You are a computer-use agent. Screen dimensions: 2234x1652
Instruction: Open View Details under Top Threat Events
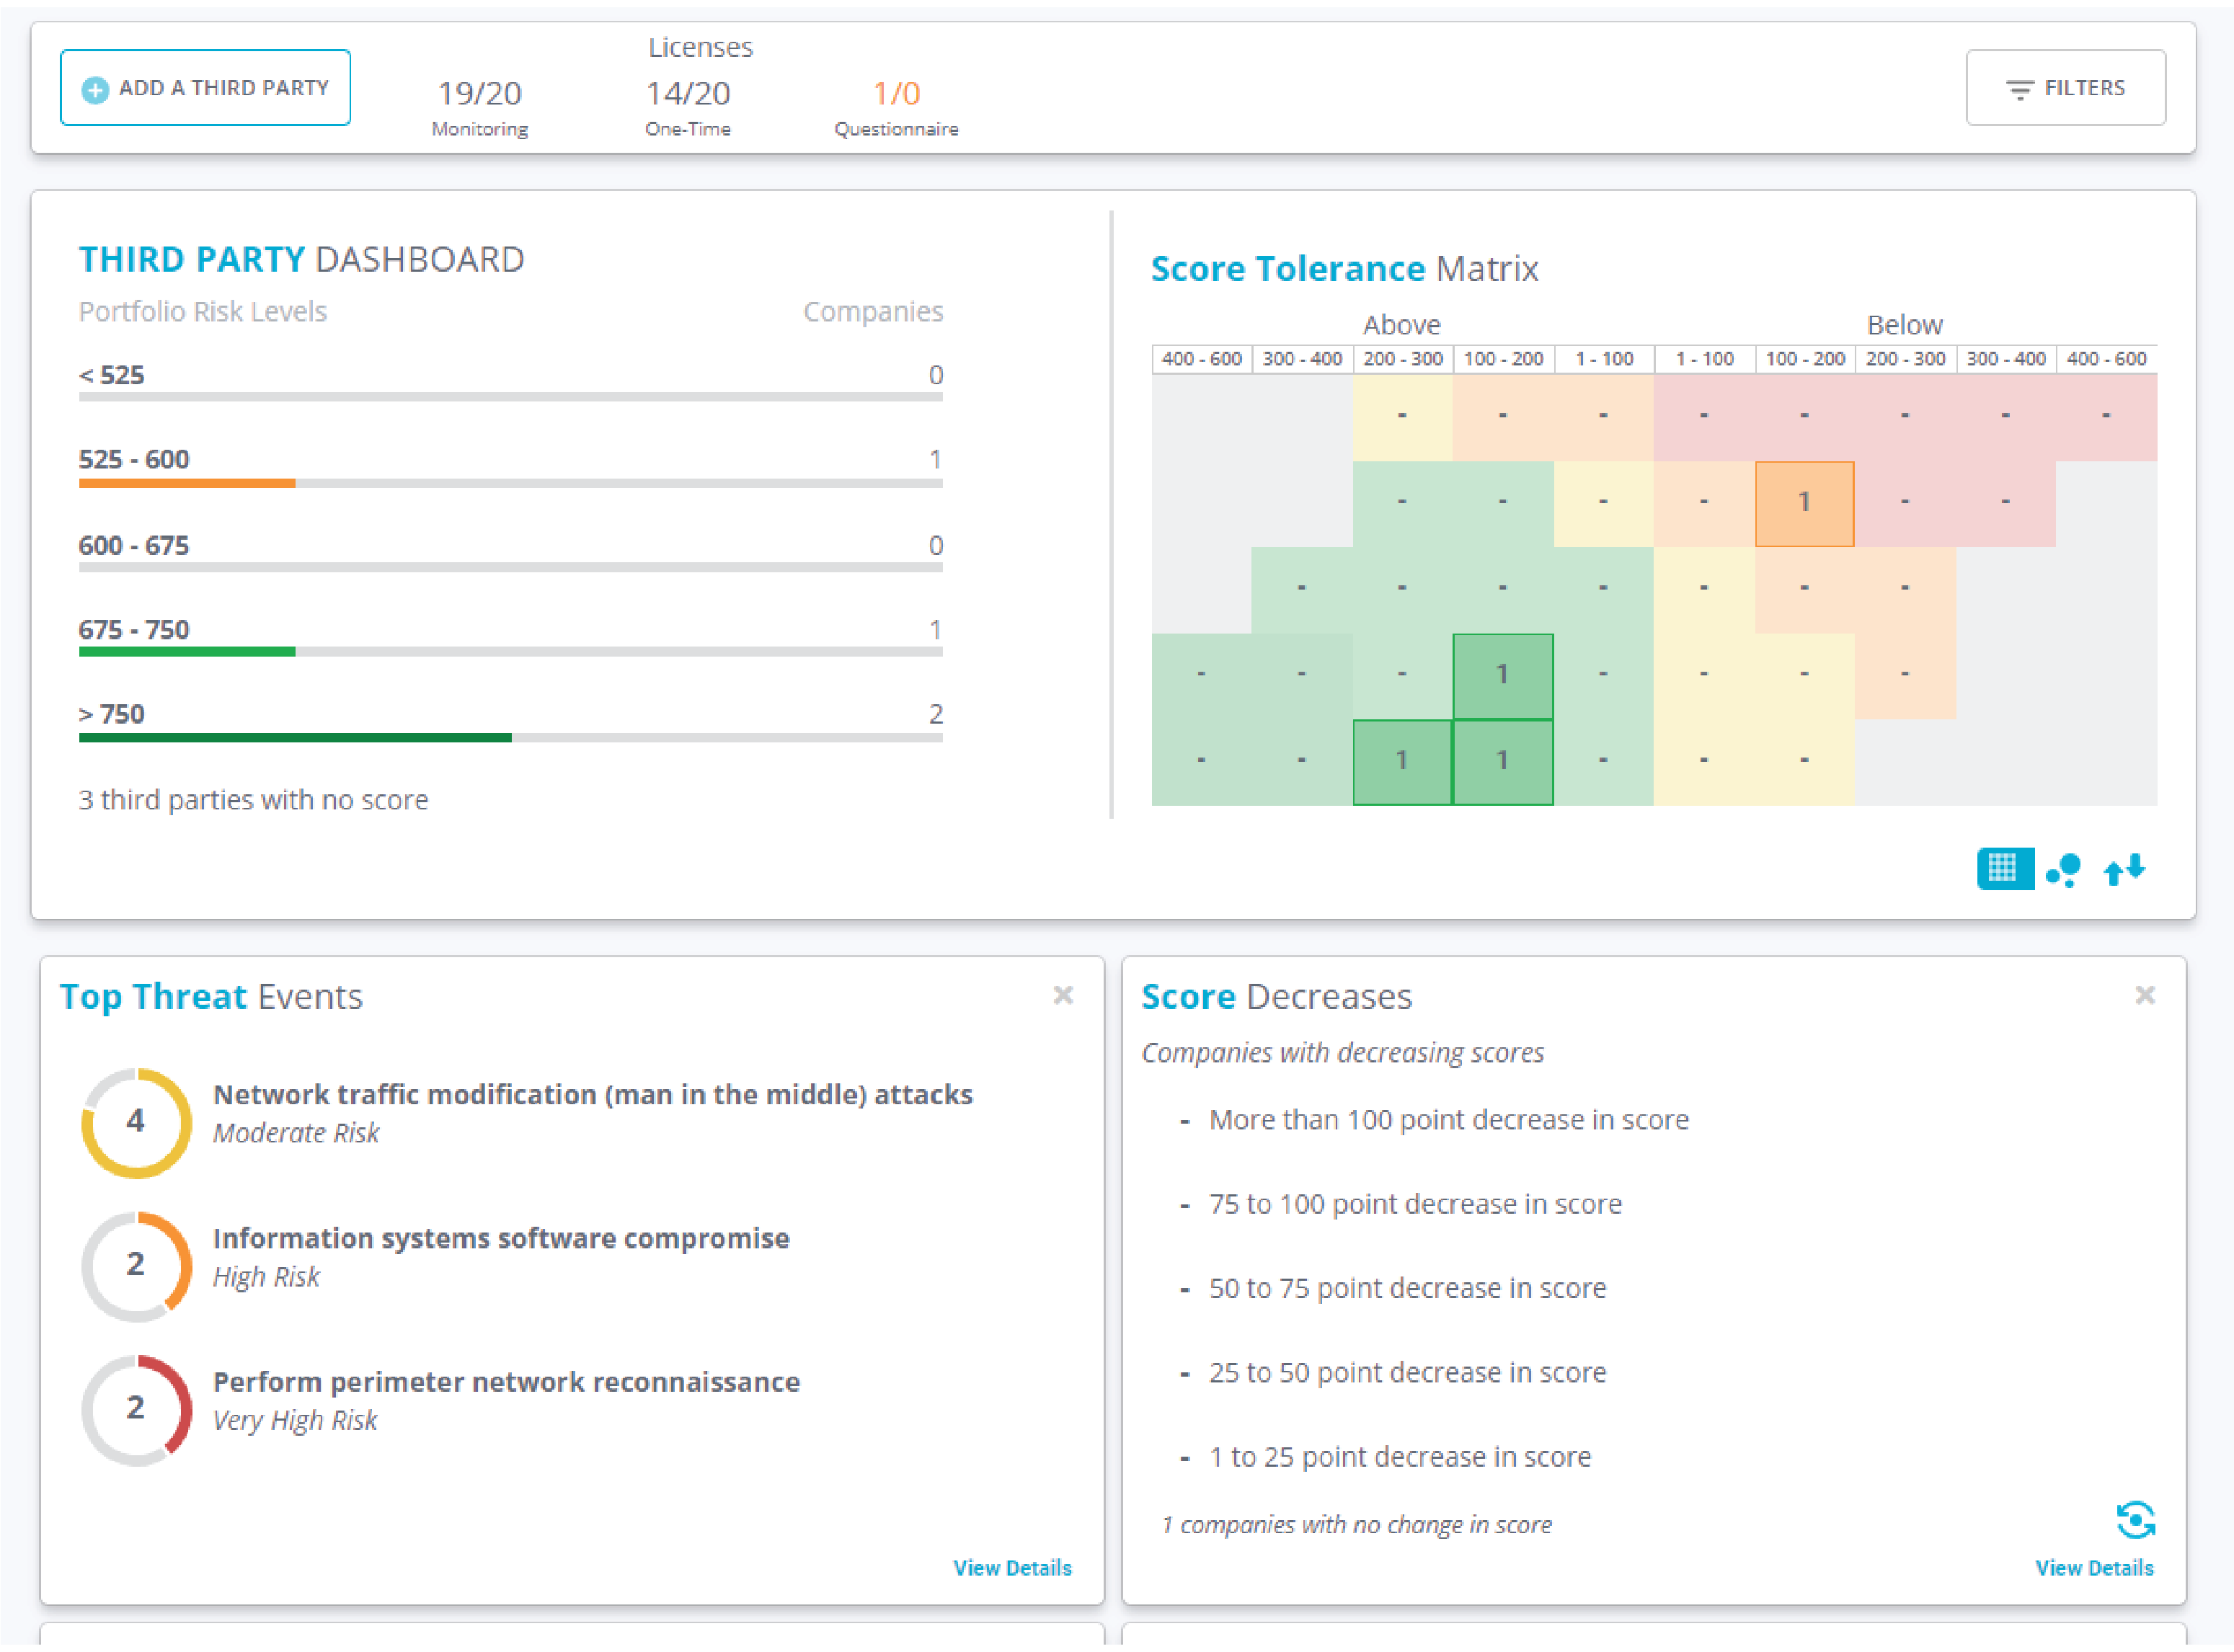[x=1012, y=1568]
